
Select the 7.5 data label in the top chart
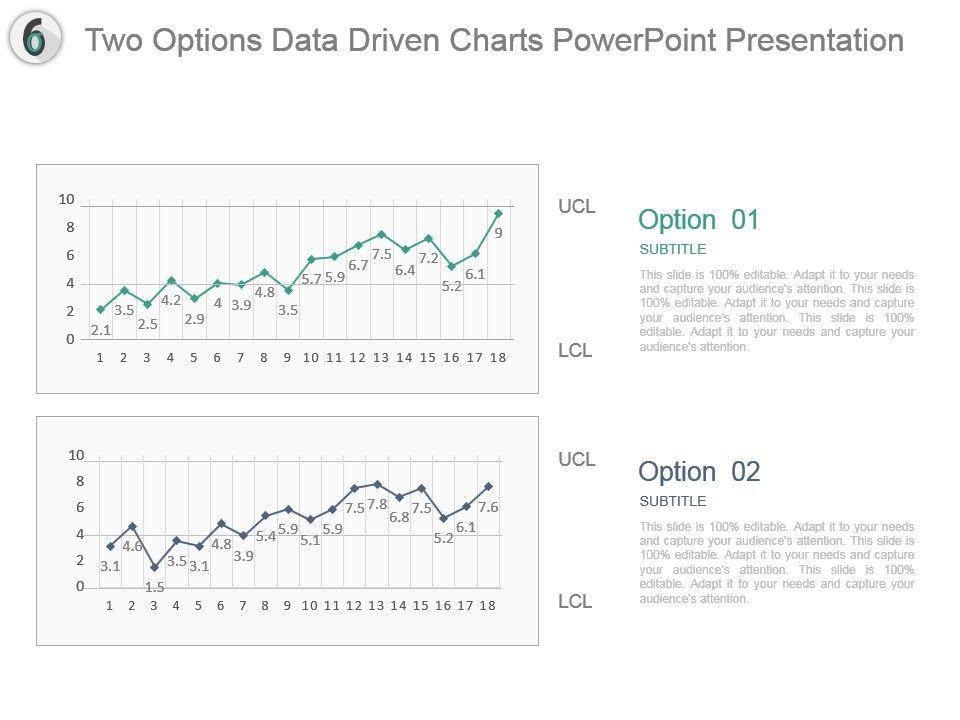click(x=381, y=254)
